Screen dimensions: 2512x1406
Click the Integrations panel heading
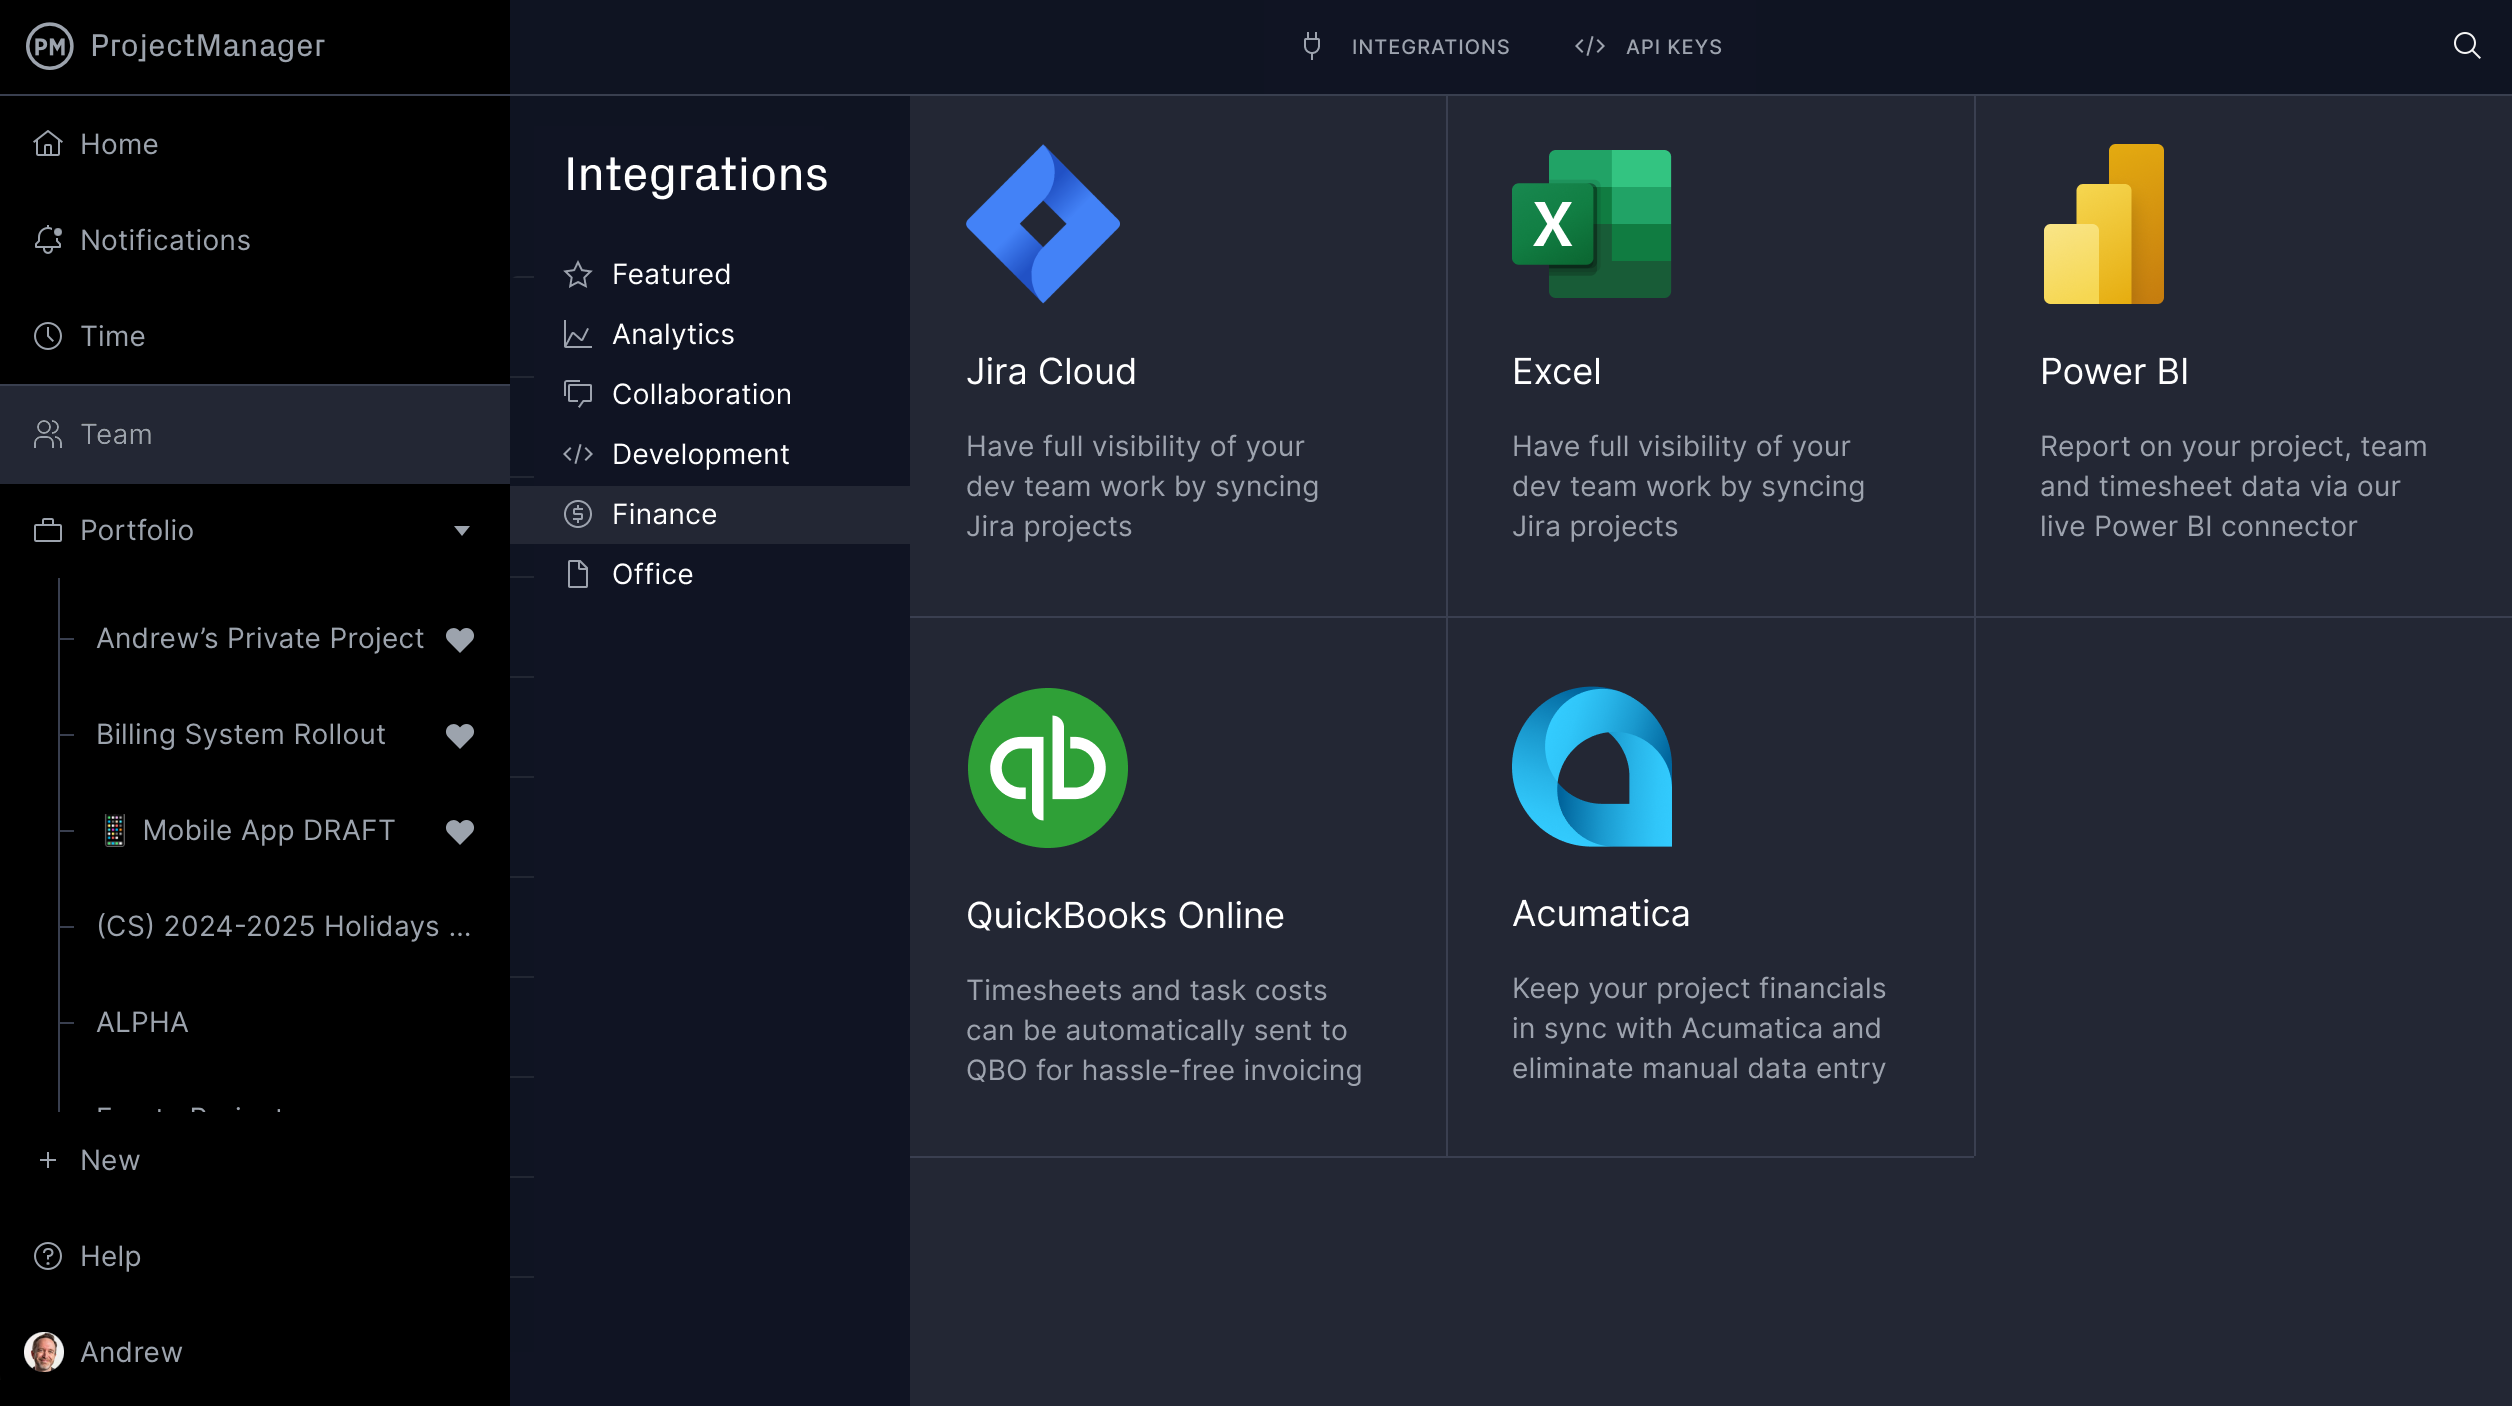696,175
